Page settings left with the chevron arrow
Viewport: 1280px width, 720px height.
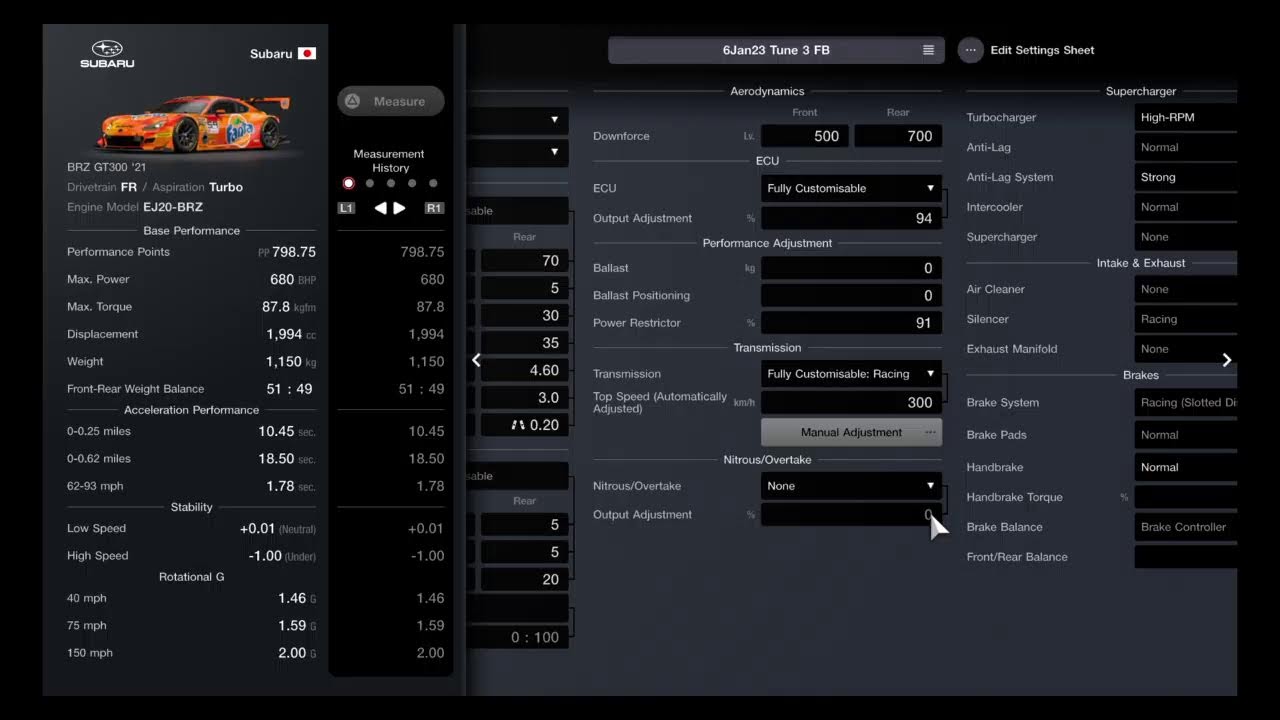(x=476, y=360)
